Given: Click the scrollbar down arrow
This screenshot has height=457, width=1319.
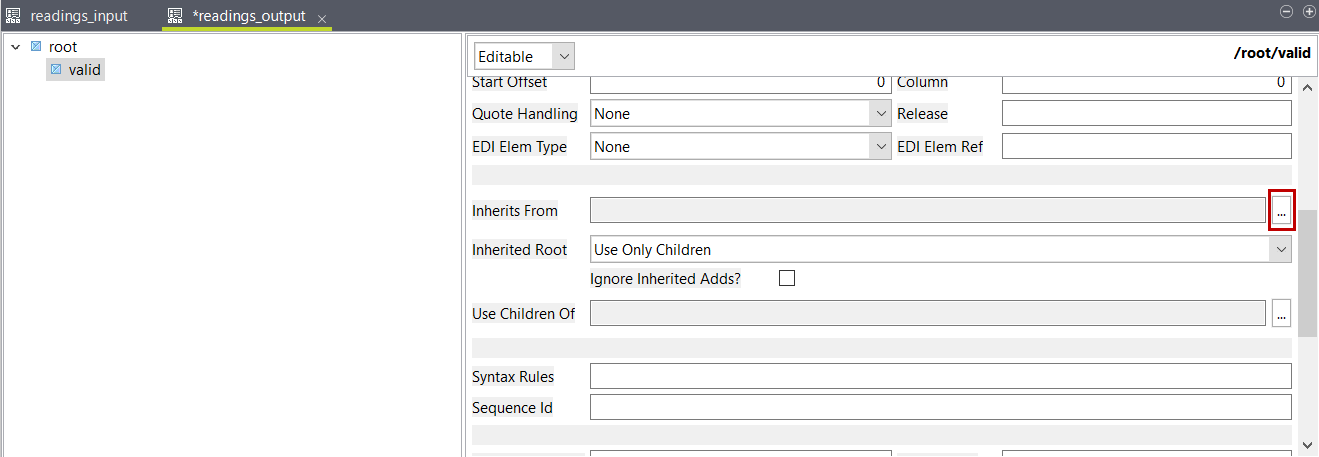Looking at the screenshot, I should (x=1307, y=443).
